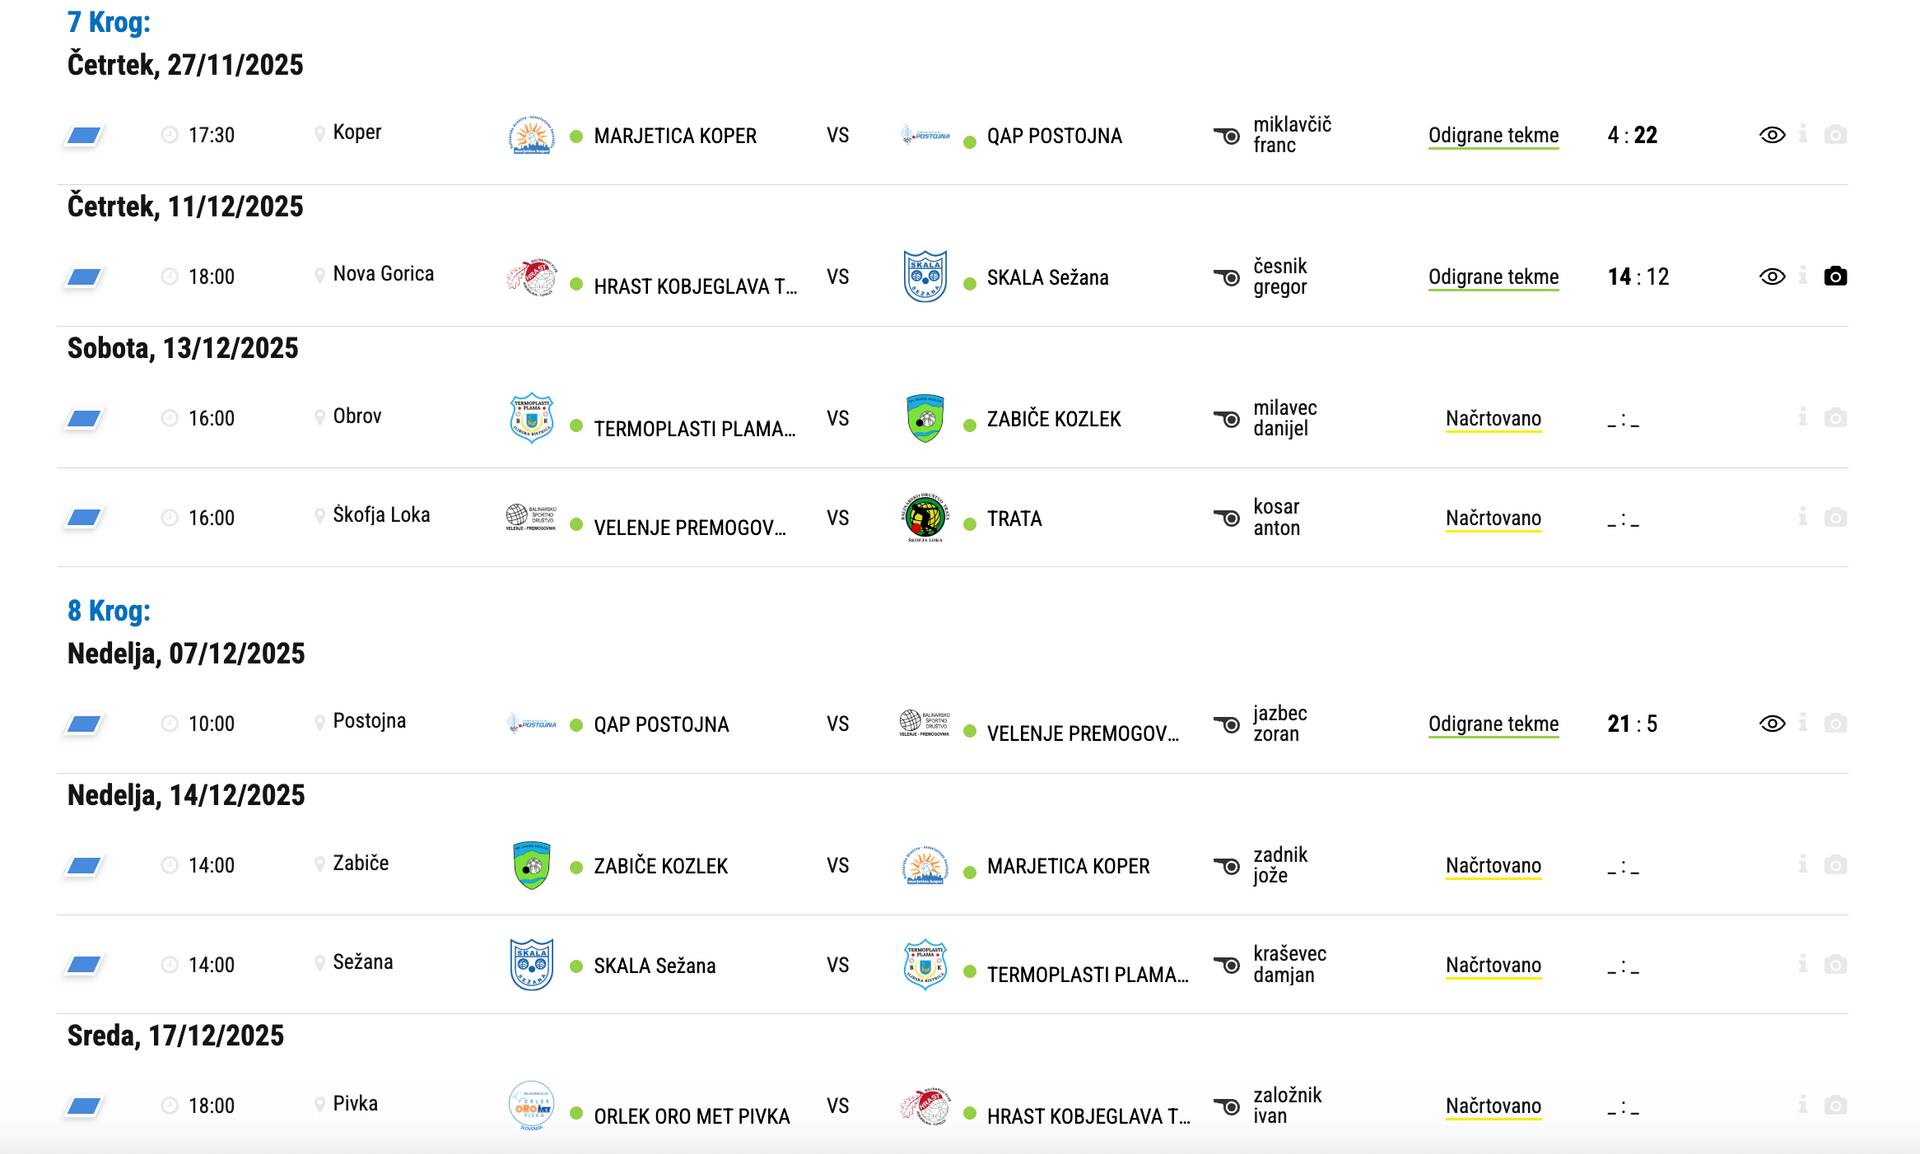Click the Trata club logo

pyautogui.click(x=925, y=517)
